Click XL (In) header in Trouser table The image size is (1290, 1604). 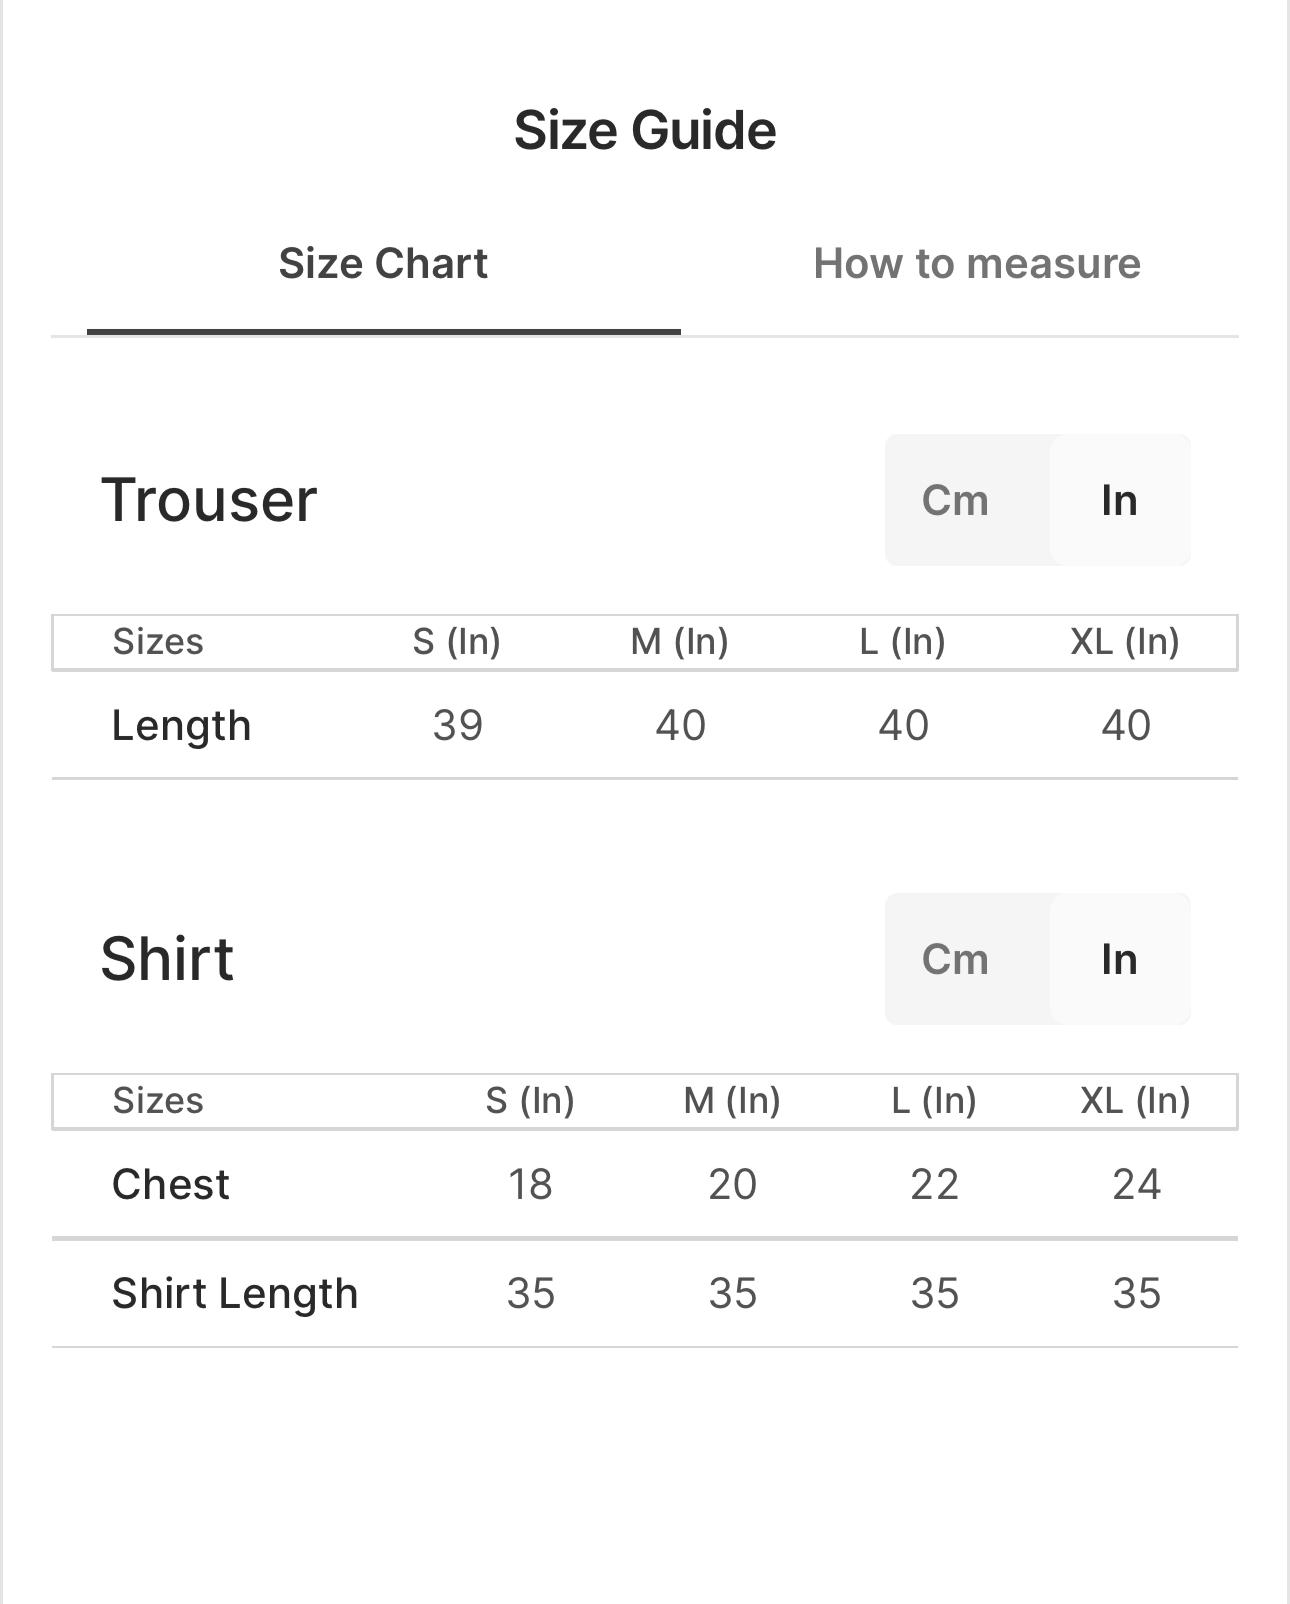click(x=1125, y=641)
